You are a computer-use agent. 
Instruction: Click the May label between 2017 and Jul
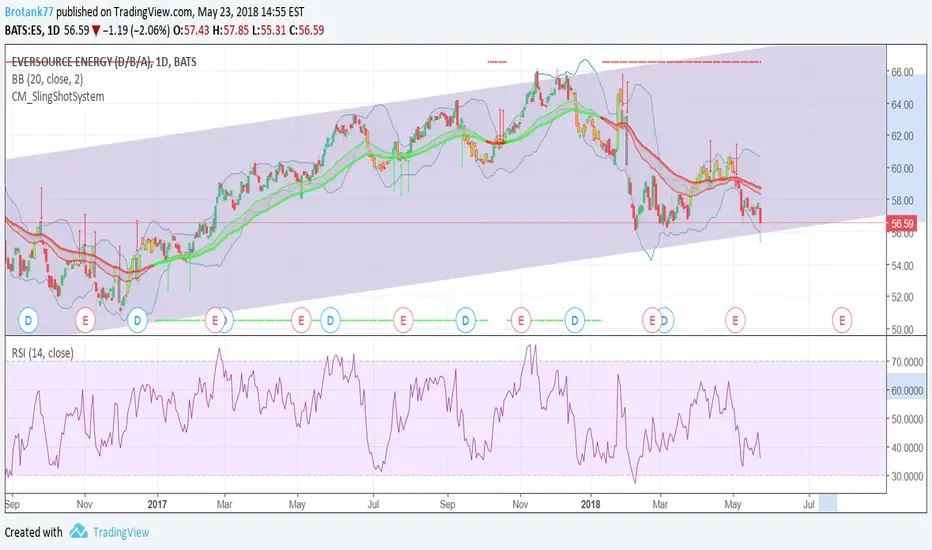point(297,504)
